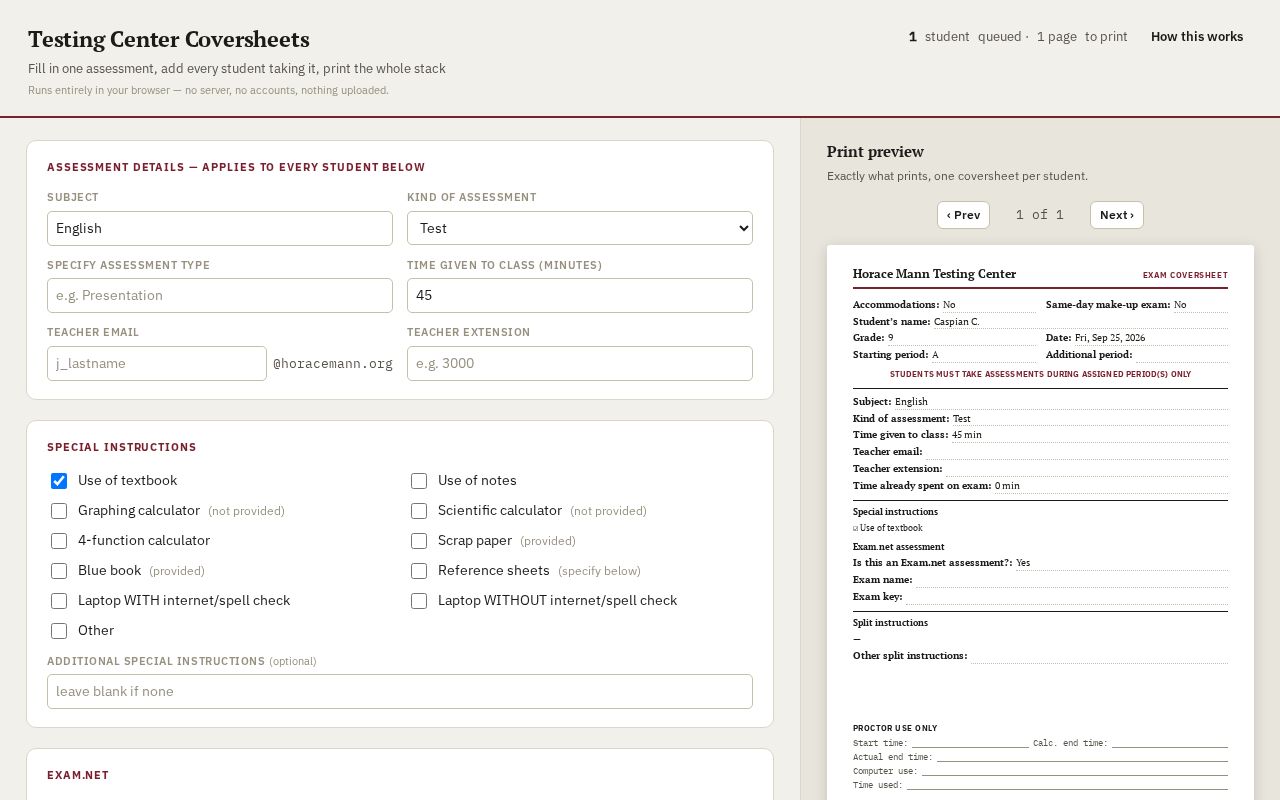Click the Subject input field
The height and width of the screenshot is (800, 1280).
(x=220, y=228)
